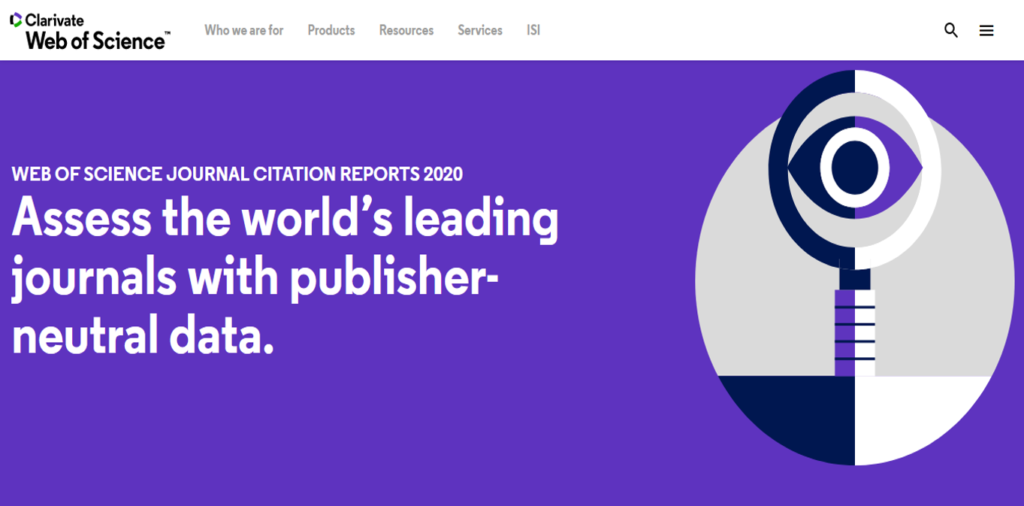Open the ISI menu item

534,30
